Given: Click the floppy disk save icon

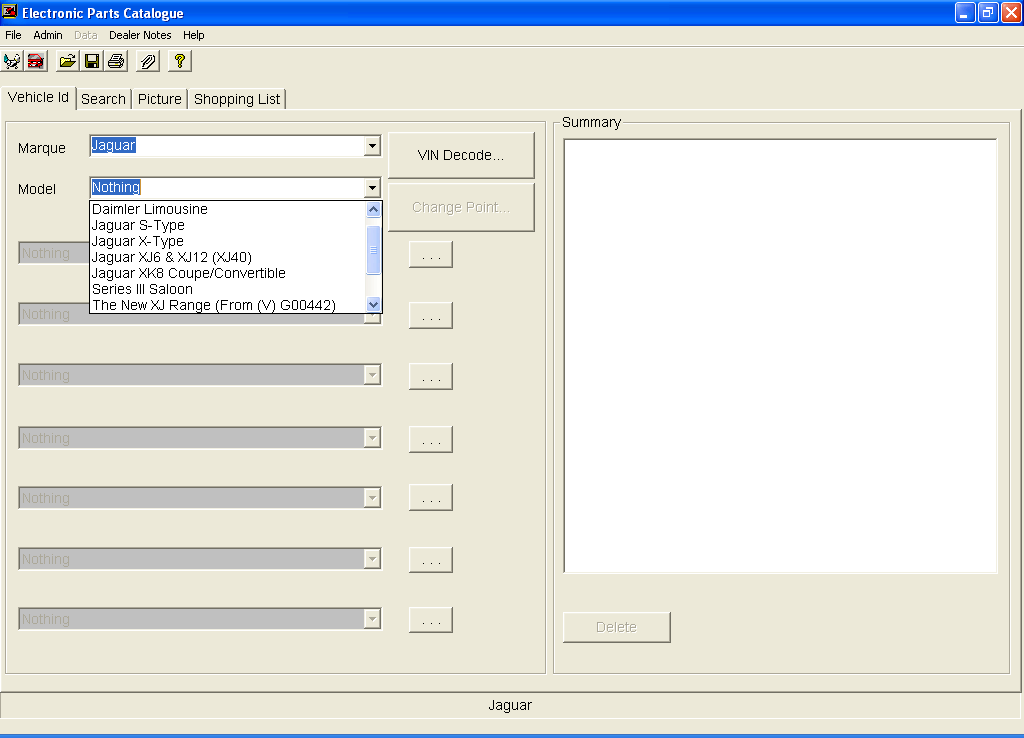Looking at the screenshot, I should pyautogui.click(x=92, y=61).
